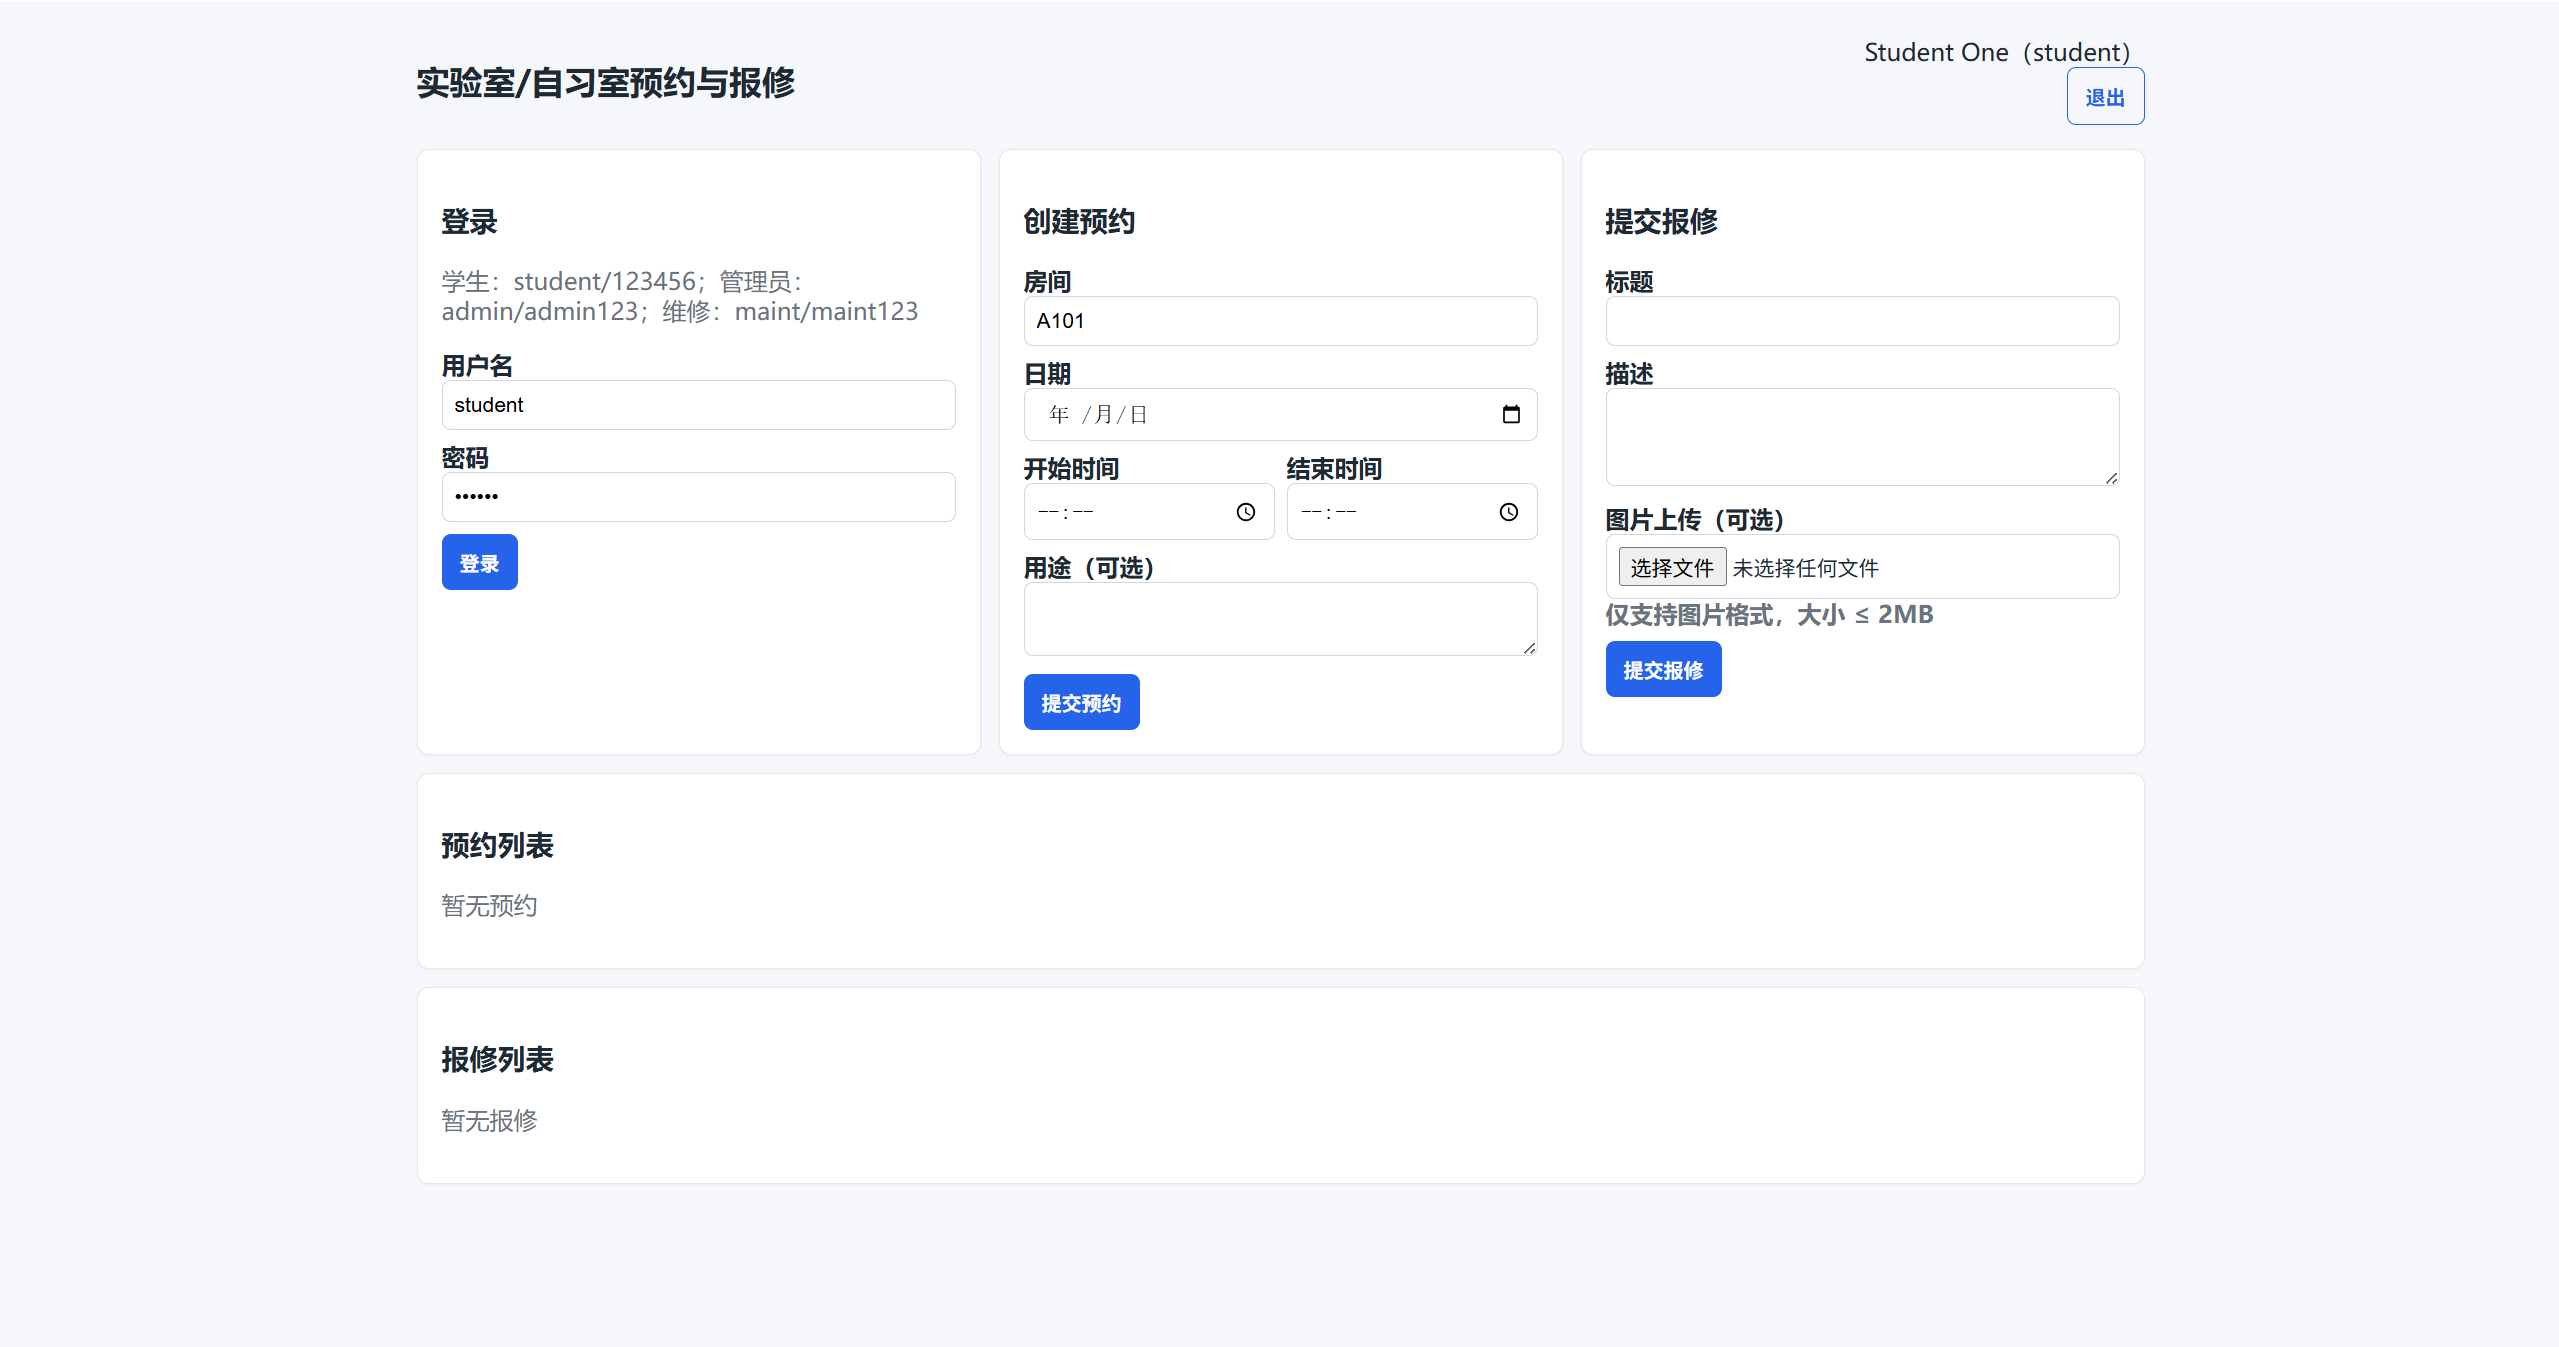Click the start time clock icon
This screenshot has width=2559, height=1347.
click(1245, 512)
